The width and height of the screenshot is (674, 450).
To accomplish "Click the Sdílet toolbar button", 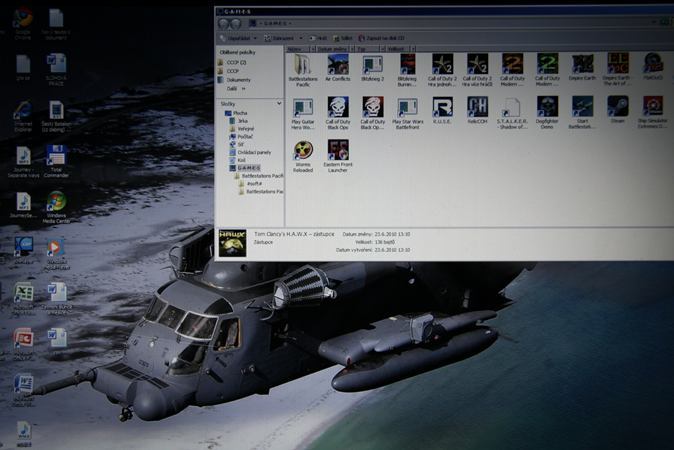I will (x=343, y=38).
